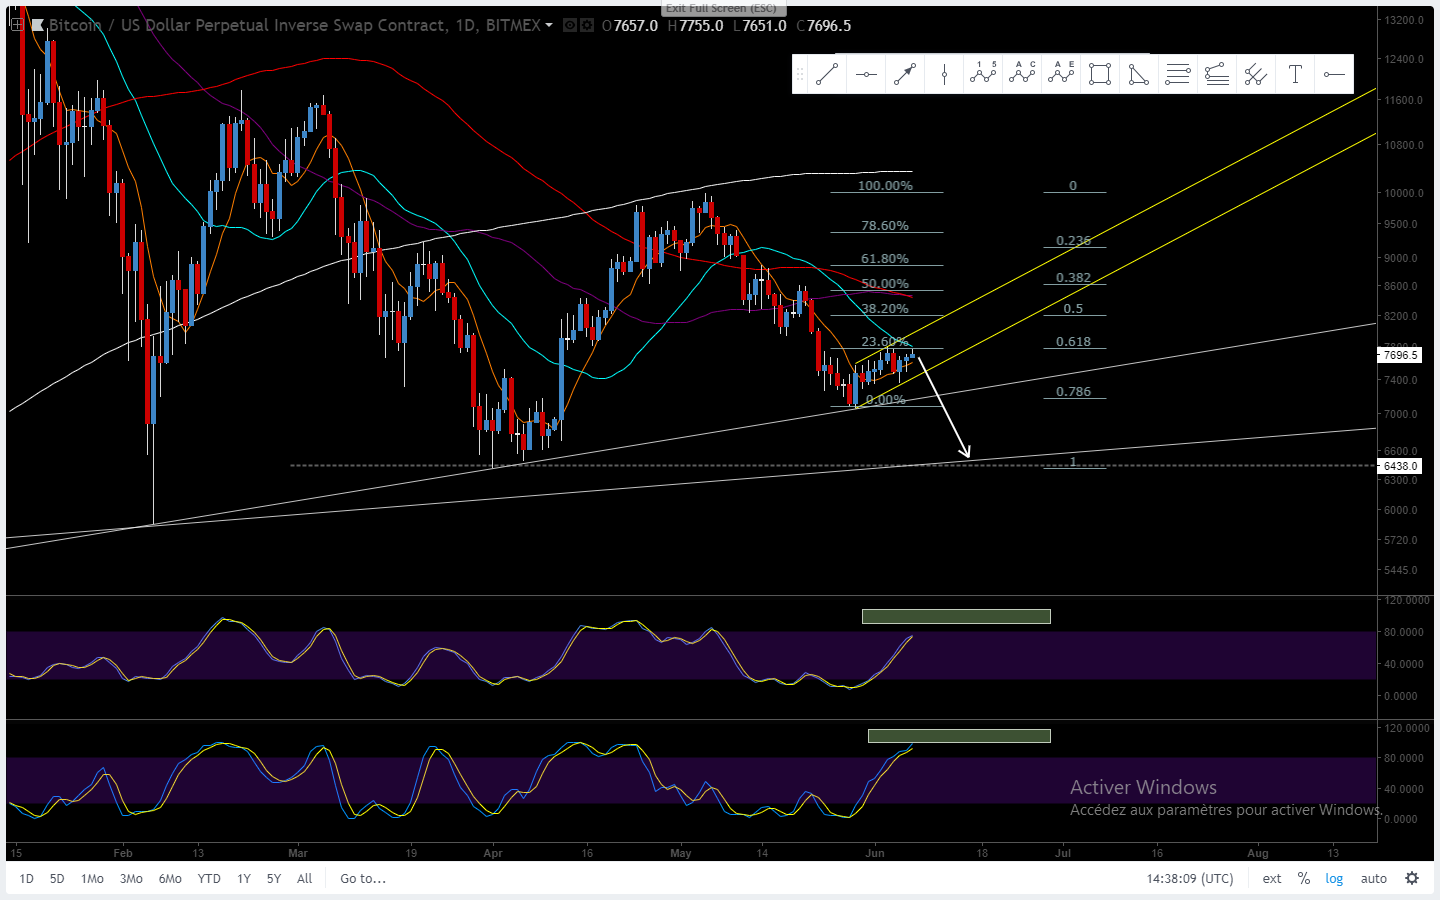Viewport: 1440px width, 900px height.
Task: Select the Trend Line drawing tool
Action: [827, 74]
